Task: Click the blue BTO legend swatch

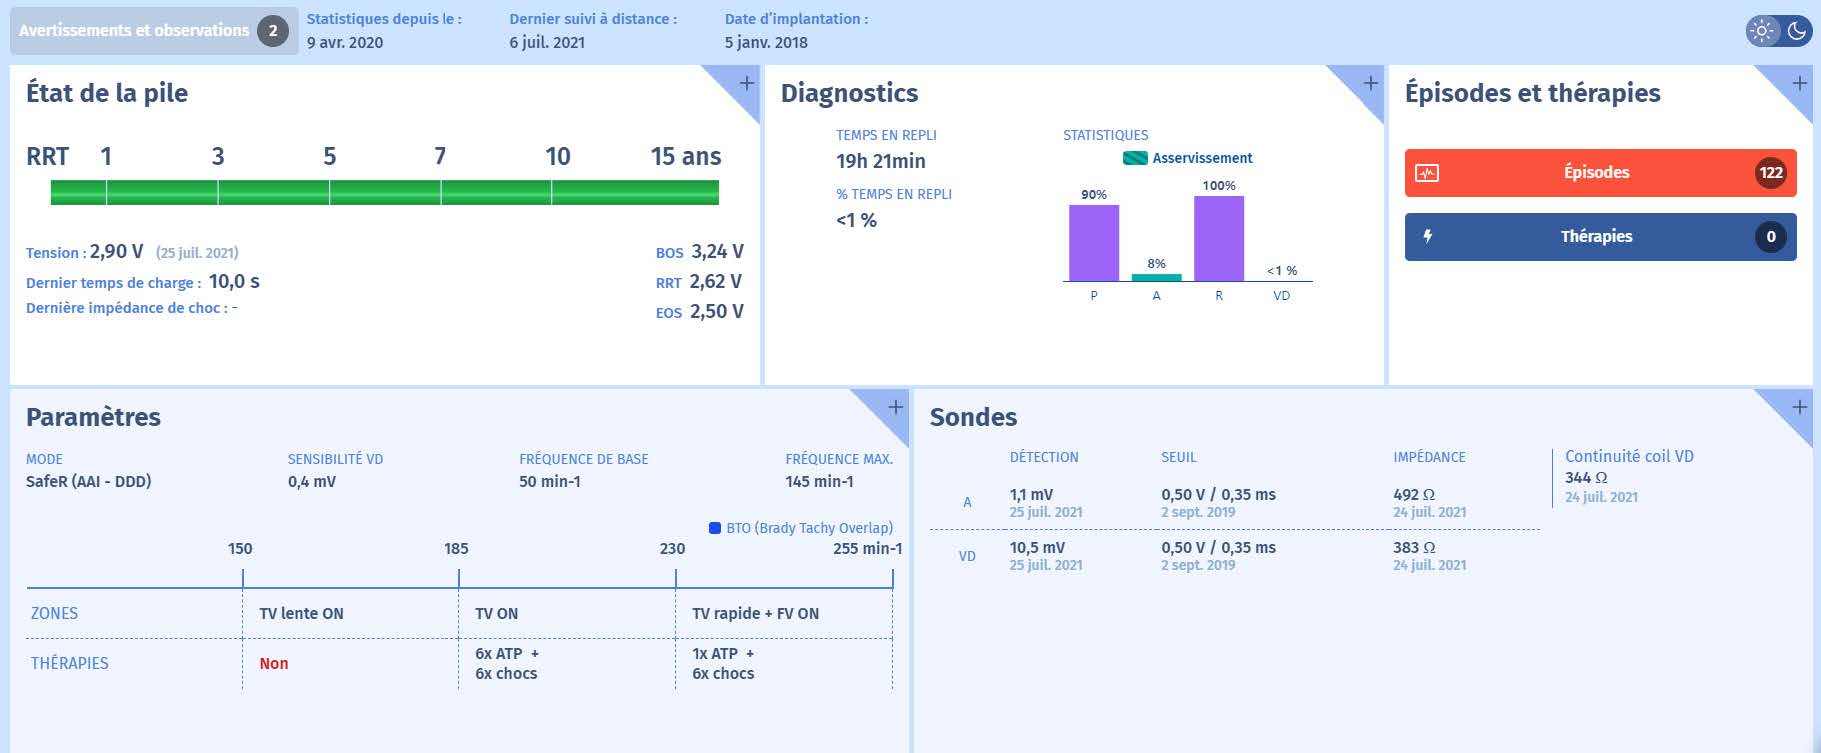Action: point(715,528)
